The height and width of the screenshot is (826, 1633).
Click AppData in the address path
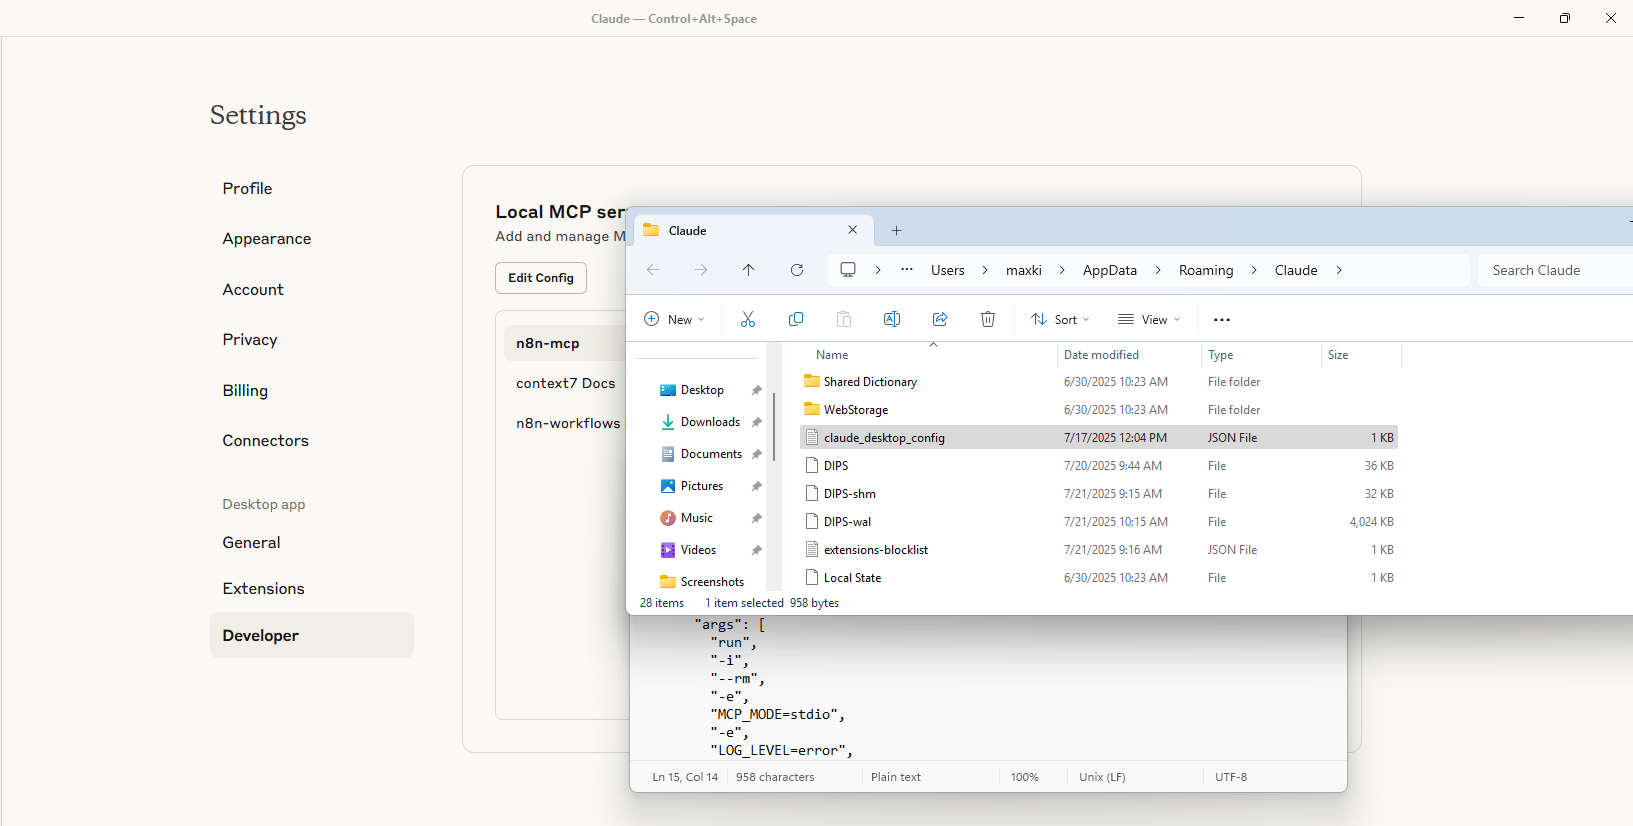1110,270
